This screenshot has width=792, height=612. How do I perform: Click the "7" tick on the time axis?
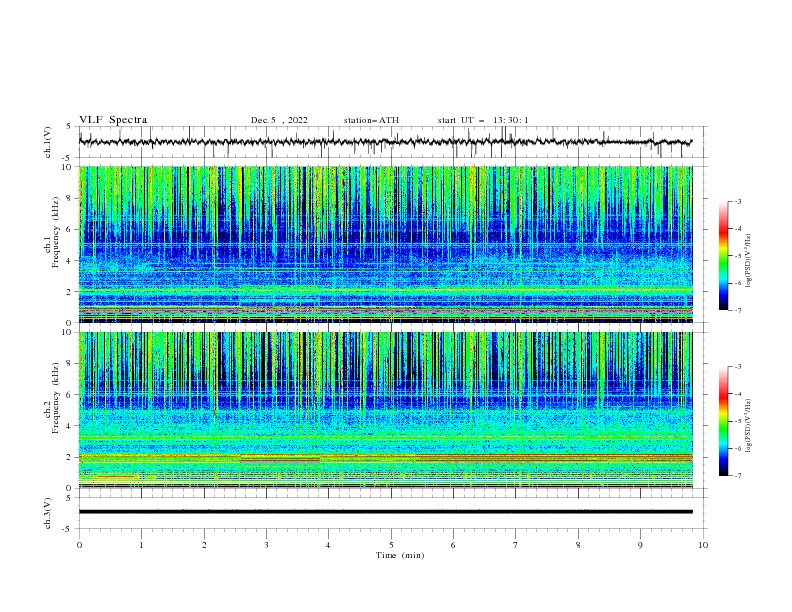[516, 545]
